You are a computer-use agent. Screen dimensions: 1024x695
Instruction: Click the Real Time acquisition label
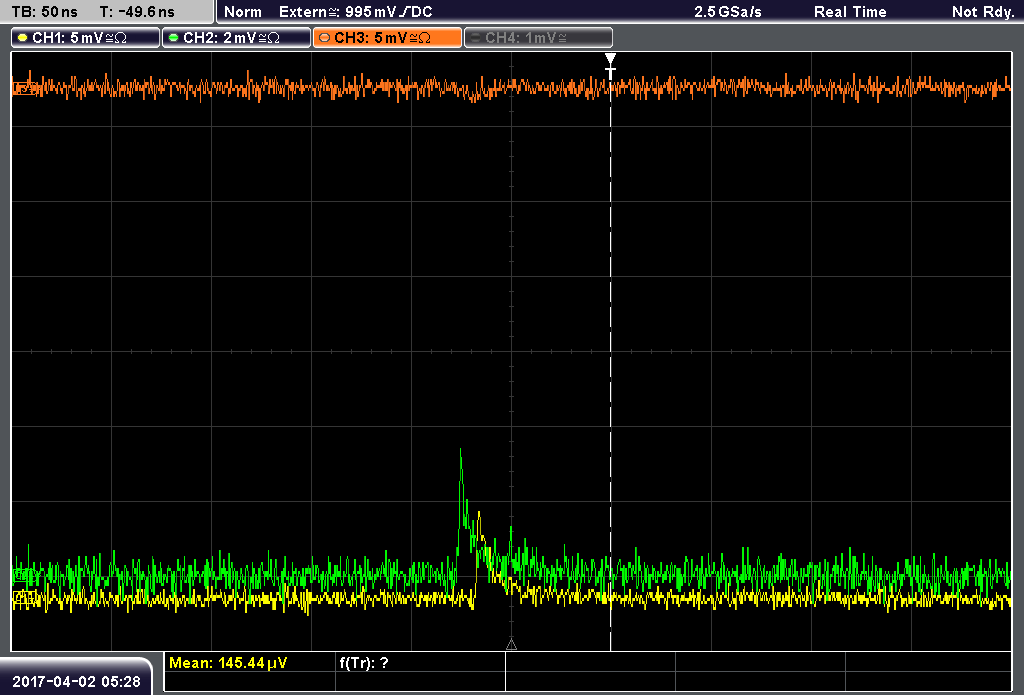tap(850, 12)
